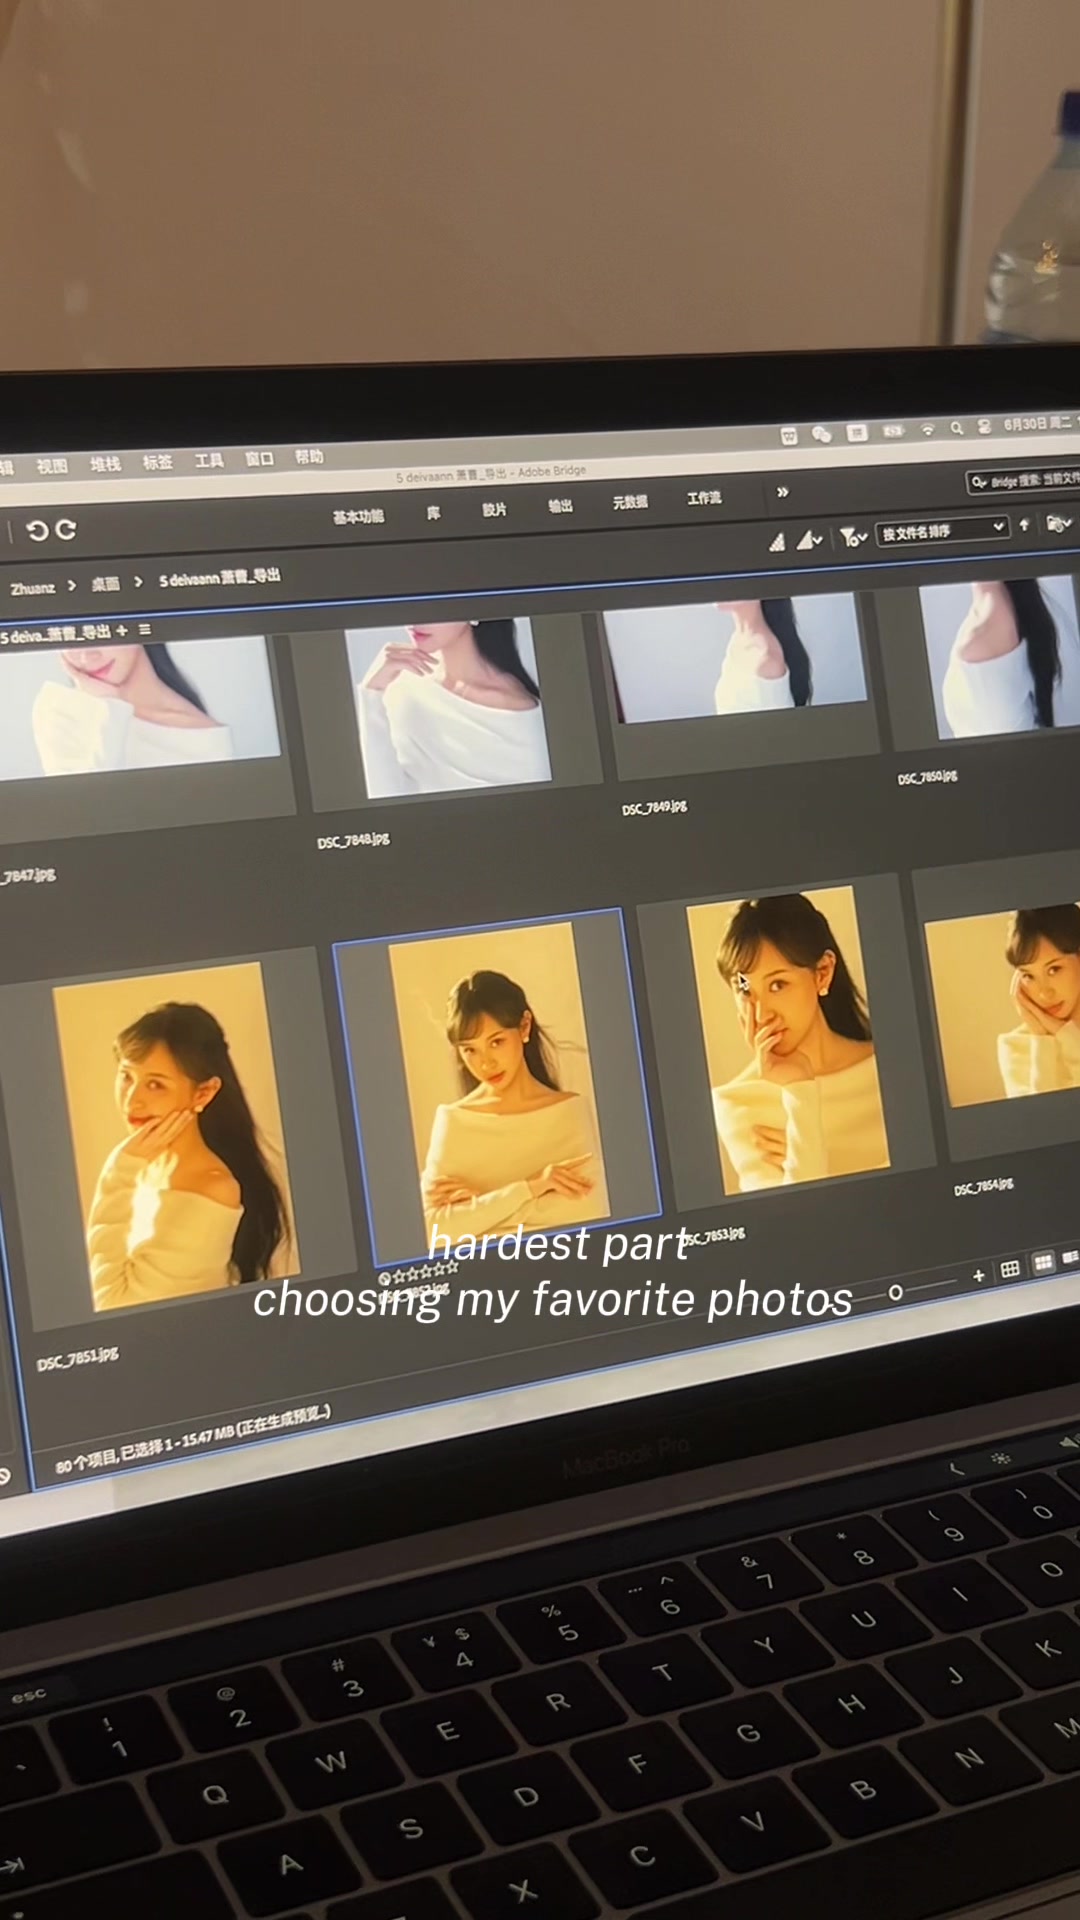The height and width of the screenshot is (1920, 1080).
Task: Switch to the 胶片 workspace
Action: coord(494,509)
